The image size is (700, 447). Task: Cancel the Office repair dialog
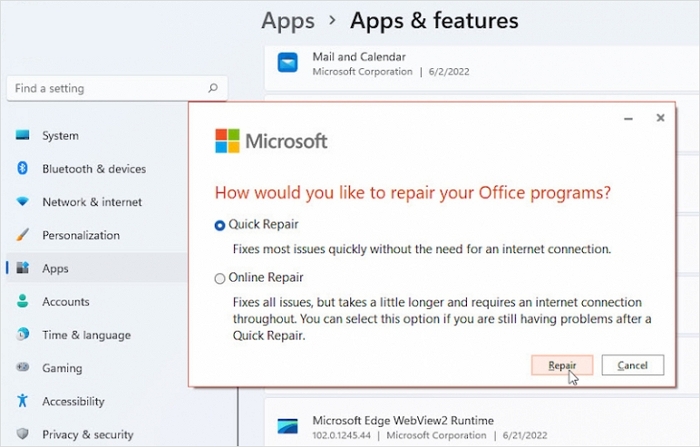coord(632,365)
